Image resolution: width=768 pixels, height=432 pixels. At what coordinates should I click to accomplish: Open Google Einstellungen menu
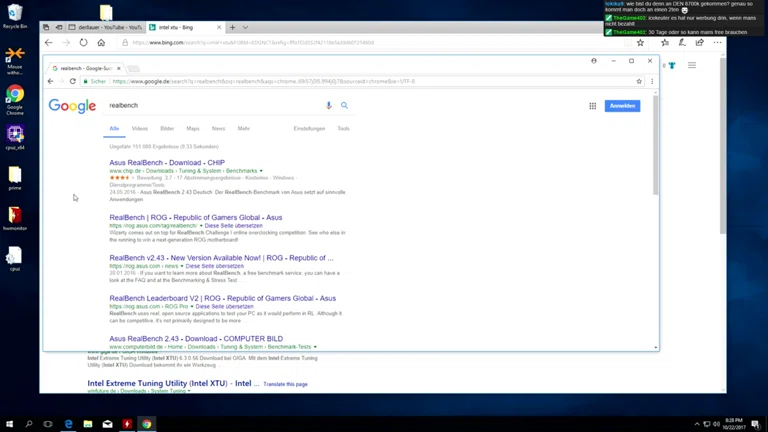[309, 128]
